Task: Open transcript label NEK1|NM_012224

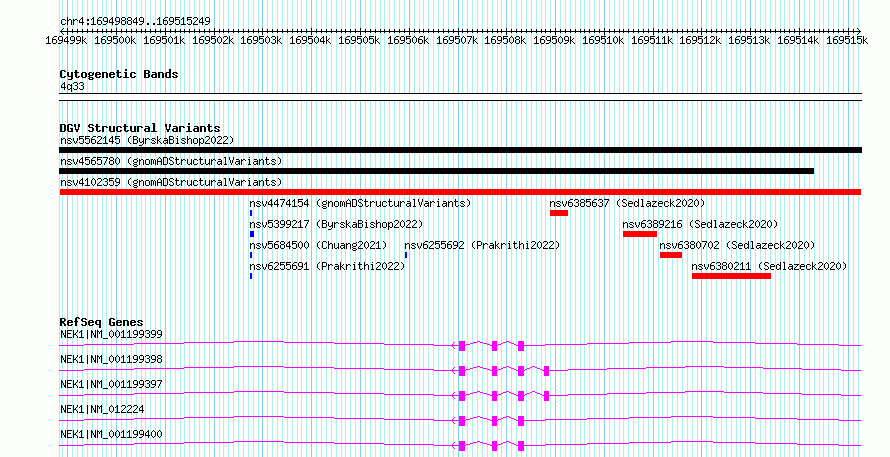Action: click(x=102, y=409)
